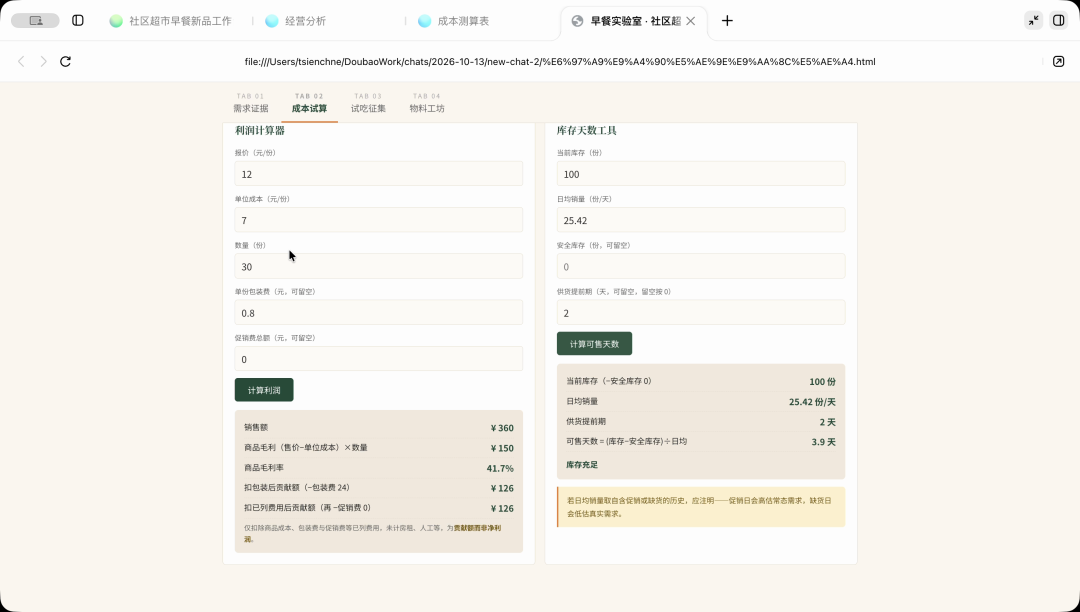The height and width of the screenshot is (612, 1080).
Task: Select the 成本试算 tab
Action: tap(309, 103)
